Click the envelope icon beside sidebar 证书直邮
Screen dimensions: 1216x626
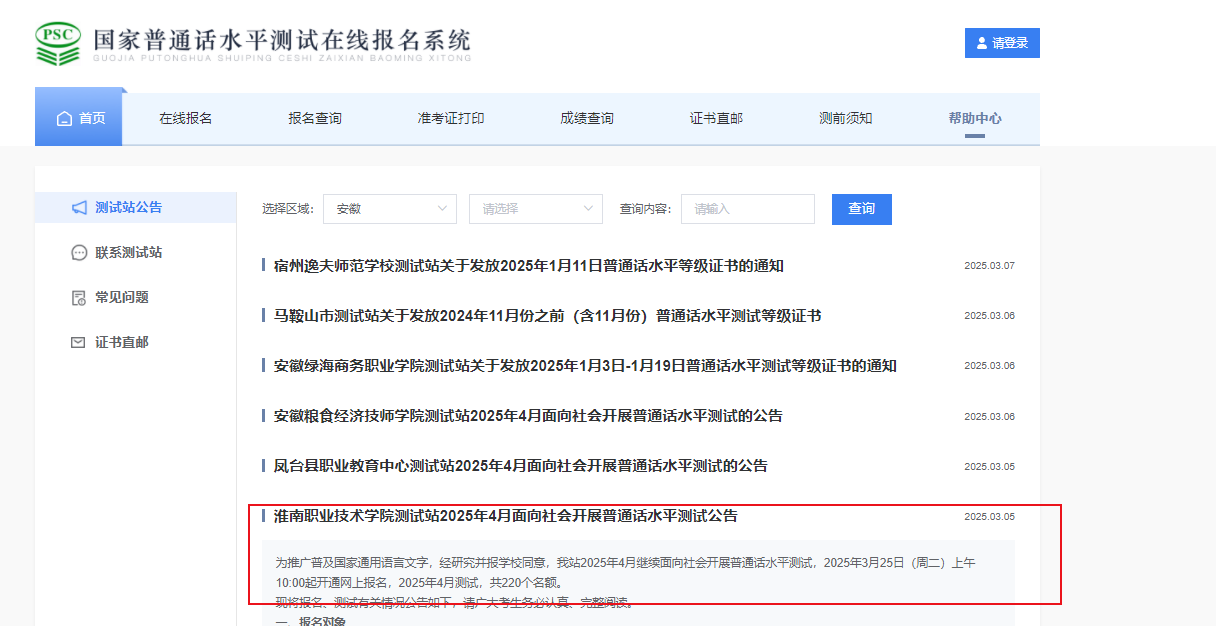tap(79, 342)
